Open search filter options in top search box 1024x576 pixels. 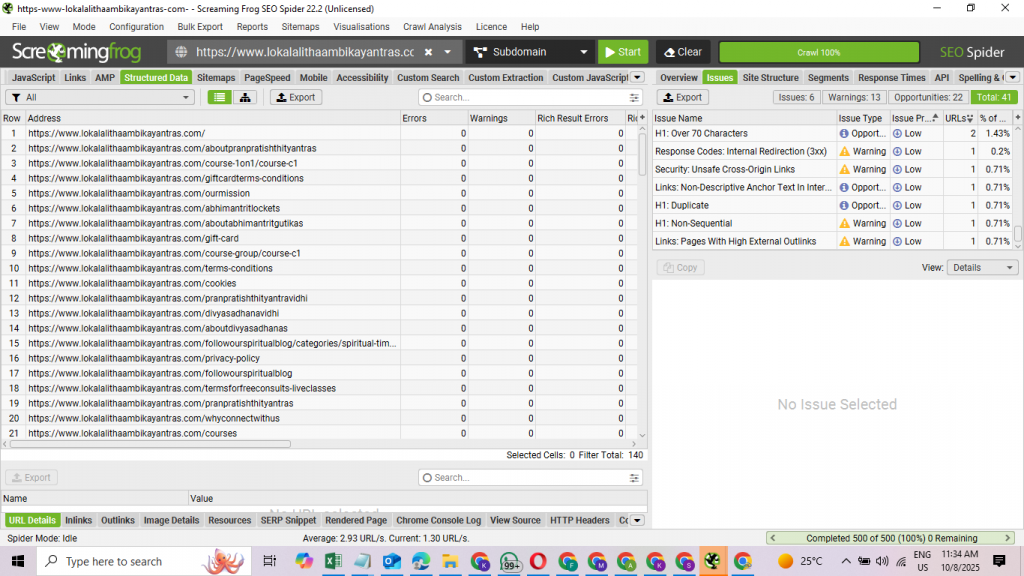[x=634, y=98]
